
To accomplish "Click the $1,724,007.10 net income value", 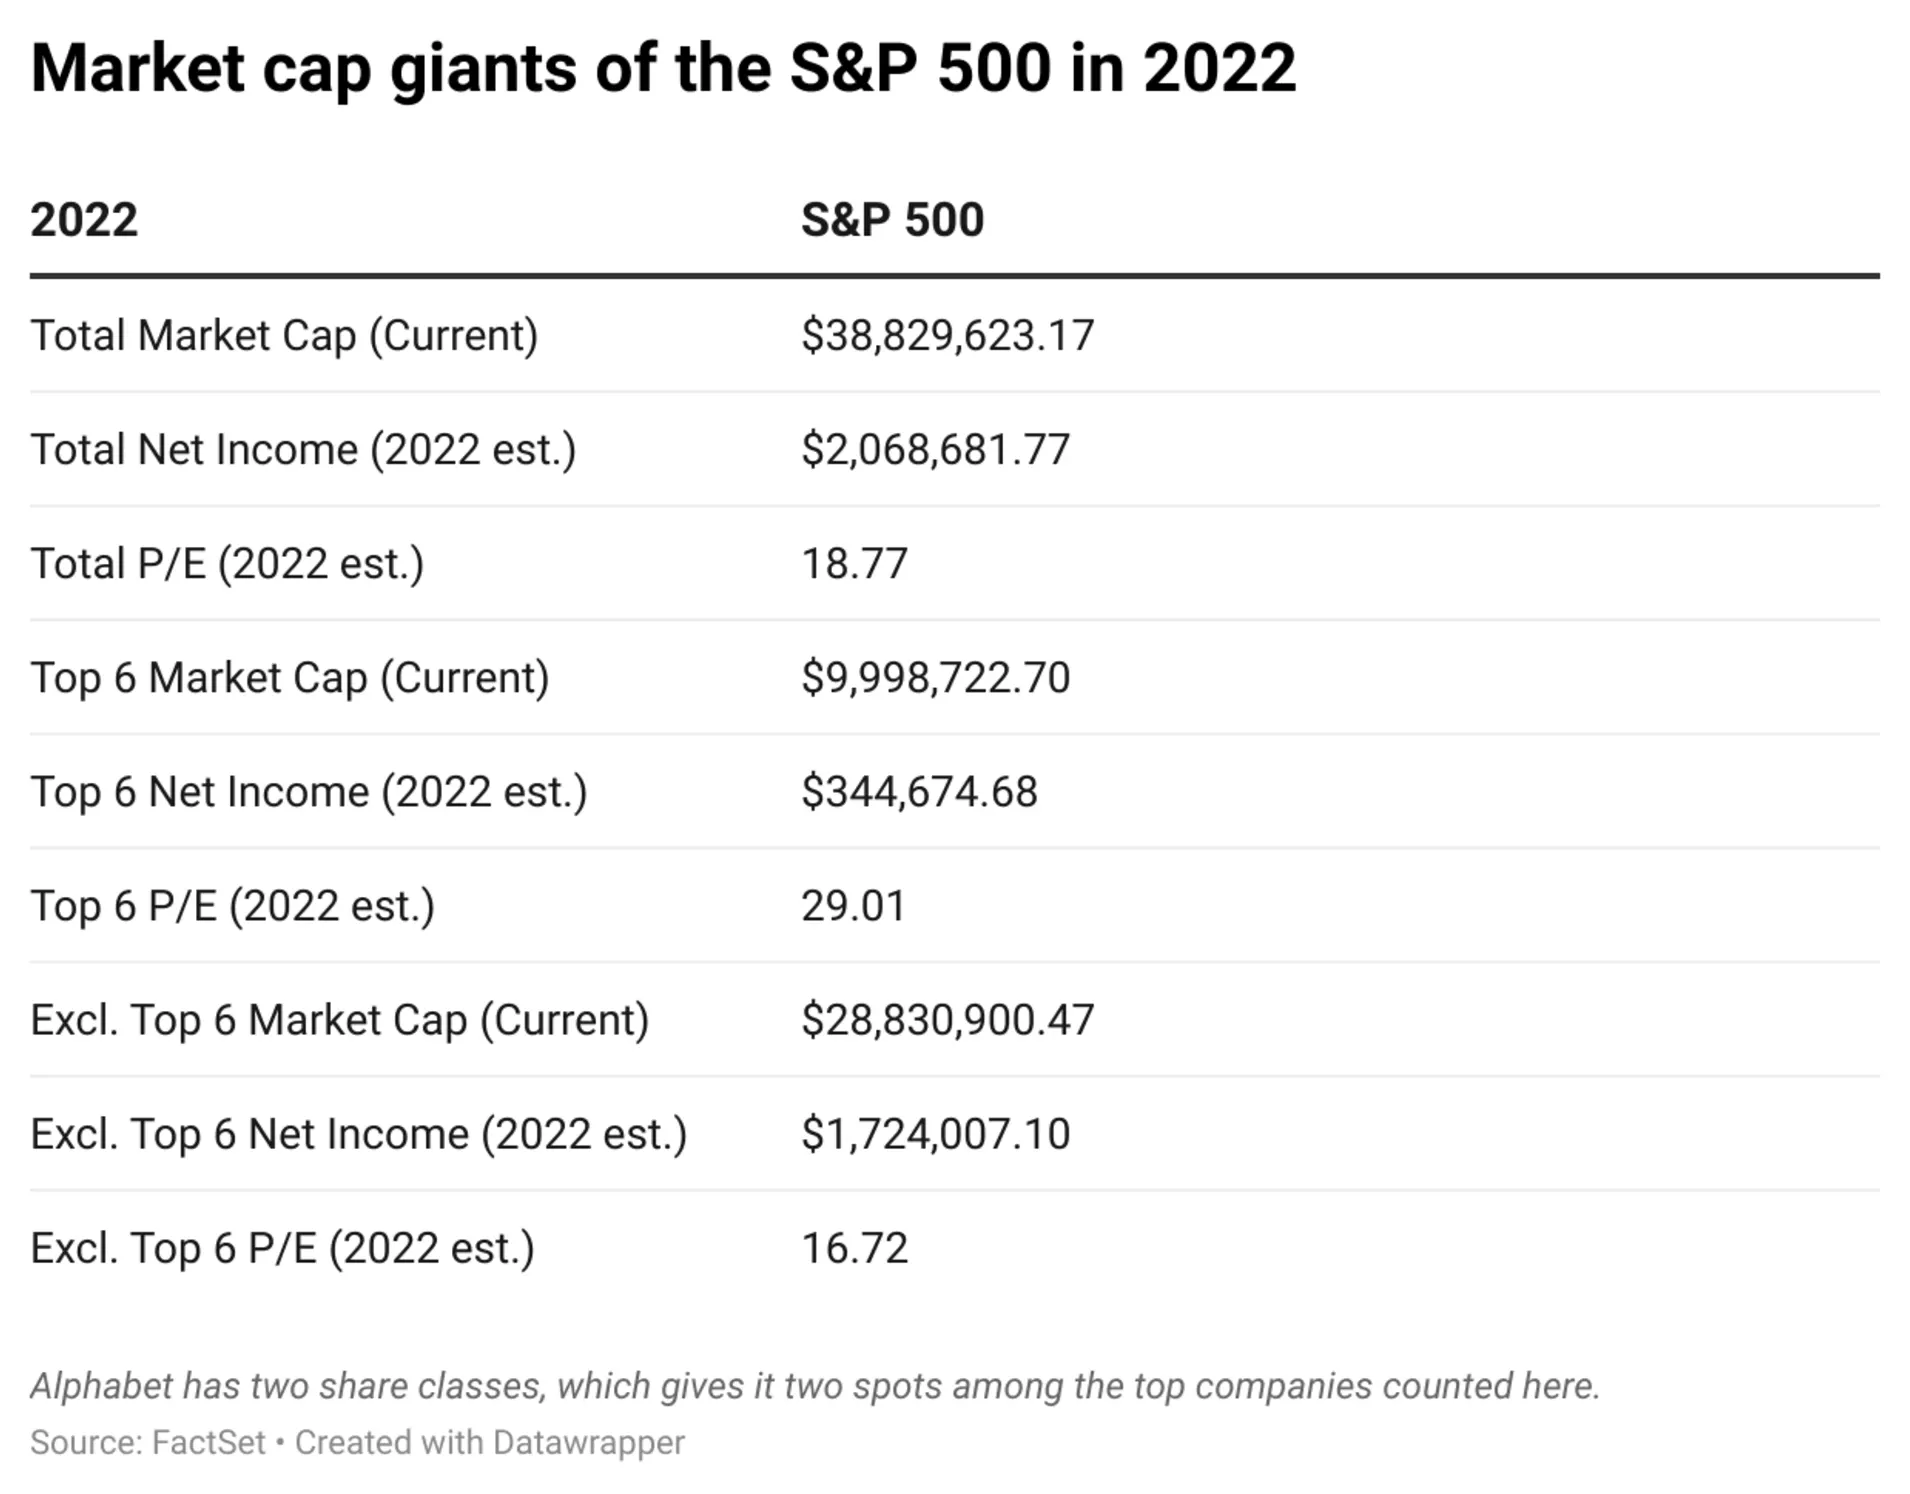I will coord(935,1134).
